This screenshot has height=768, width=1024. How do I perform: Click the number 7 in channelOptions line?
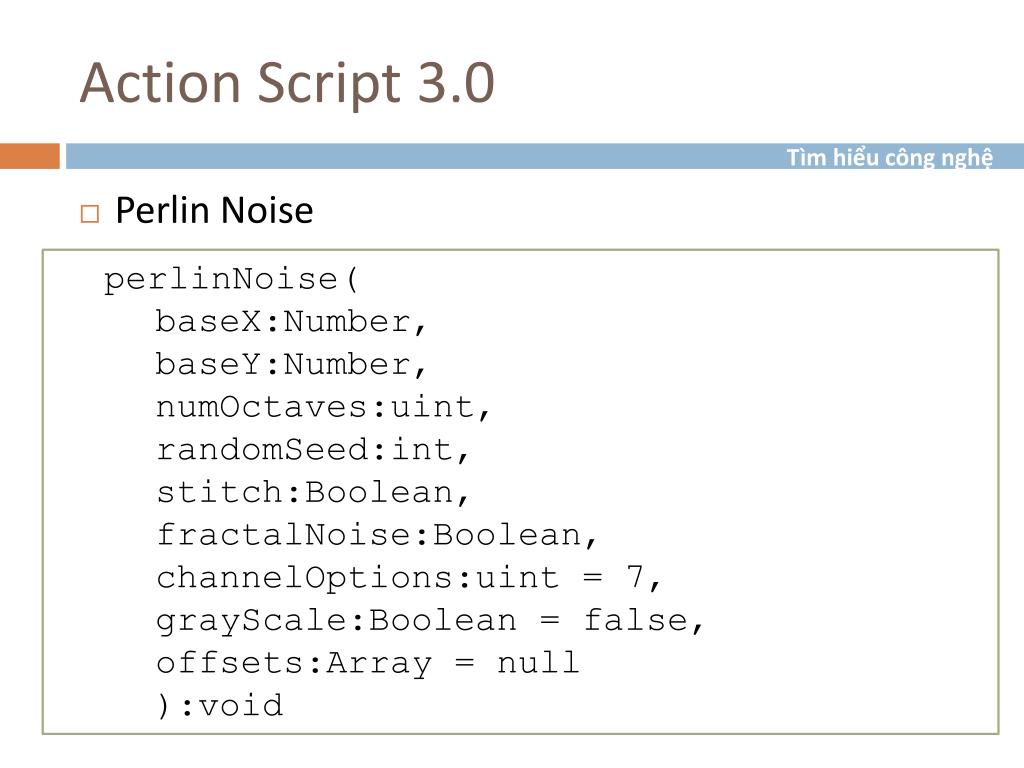[635, 578]
